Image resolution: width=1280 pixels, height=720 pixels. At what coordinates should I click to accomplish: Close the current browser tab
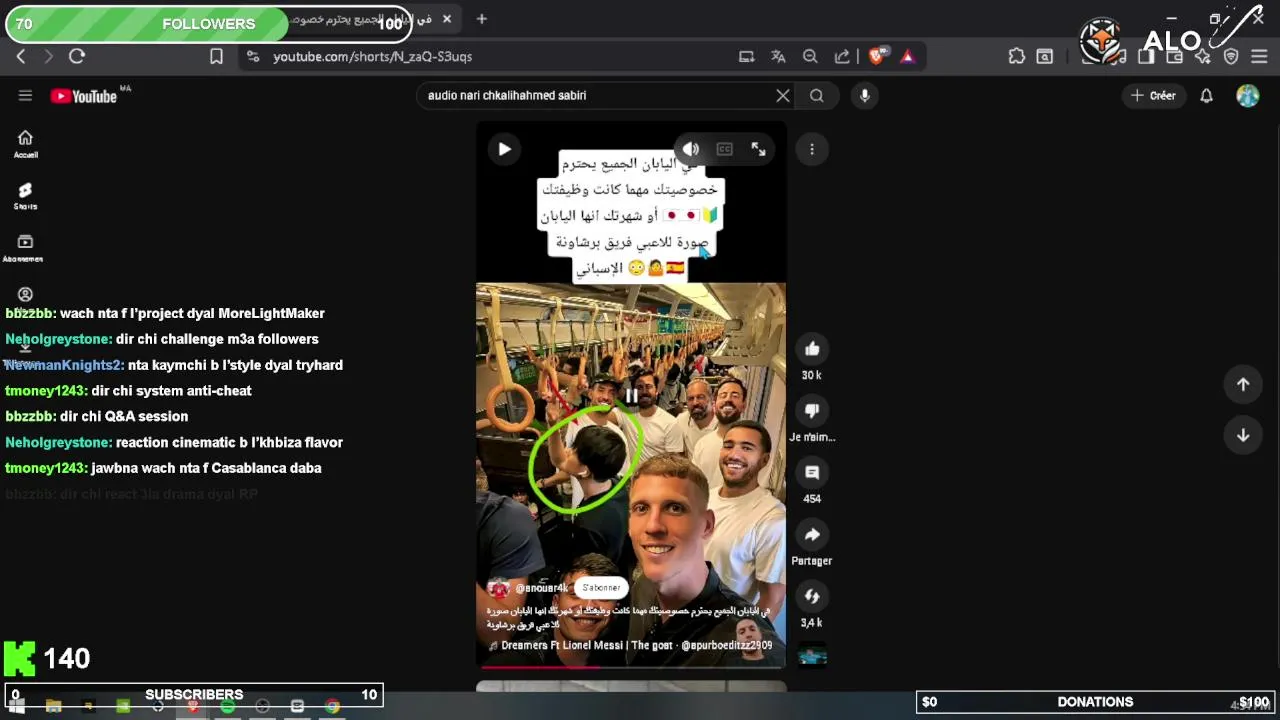tap(447, 19)
